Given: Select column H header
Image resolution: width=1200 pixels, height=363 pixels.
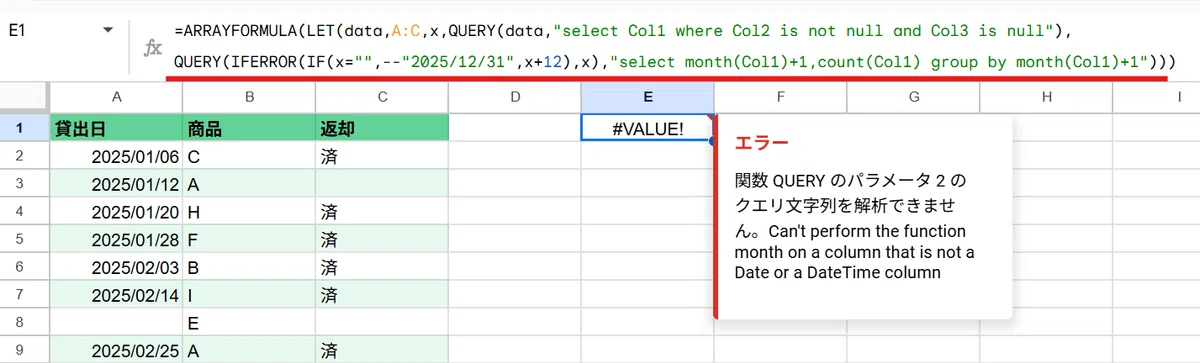Looking at the screenshot, I should tap(1047, 97).
